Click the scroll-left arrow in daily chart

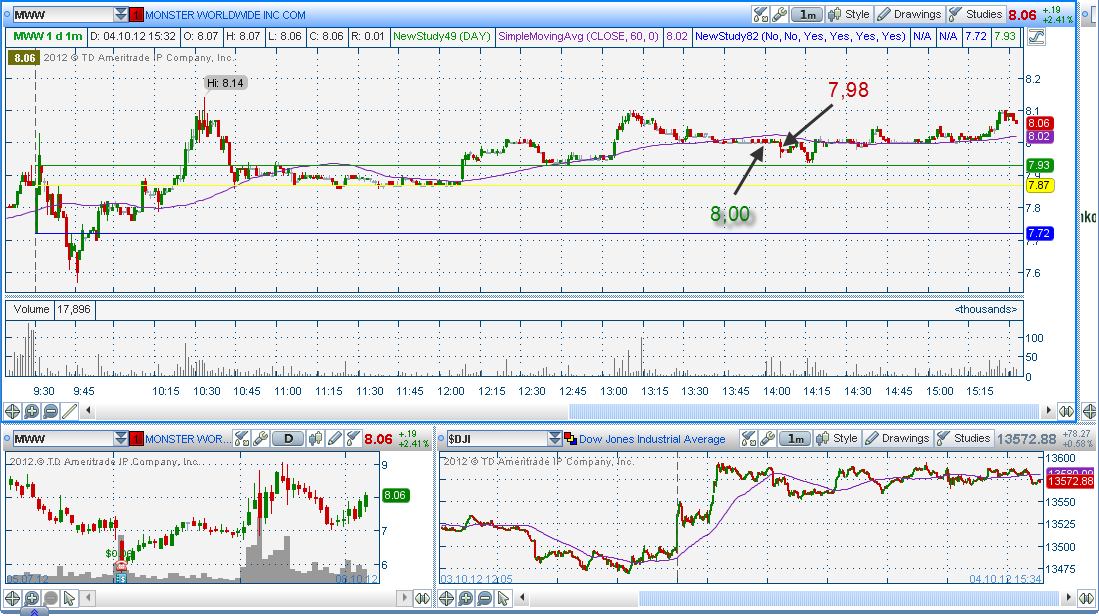click(88, 598)
